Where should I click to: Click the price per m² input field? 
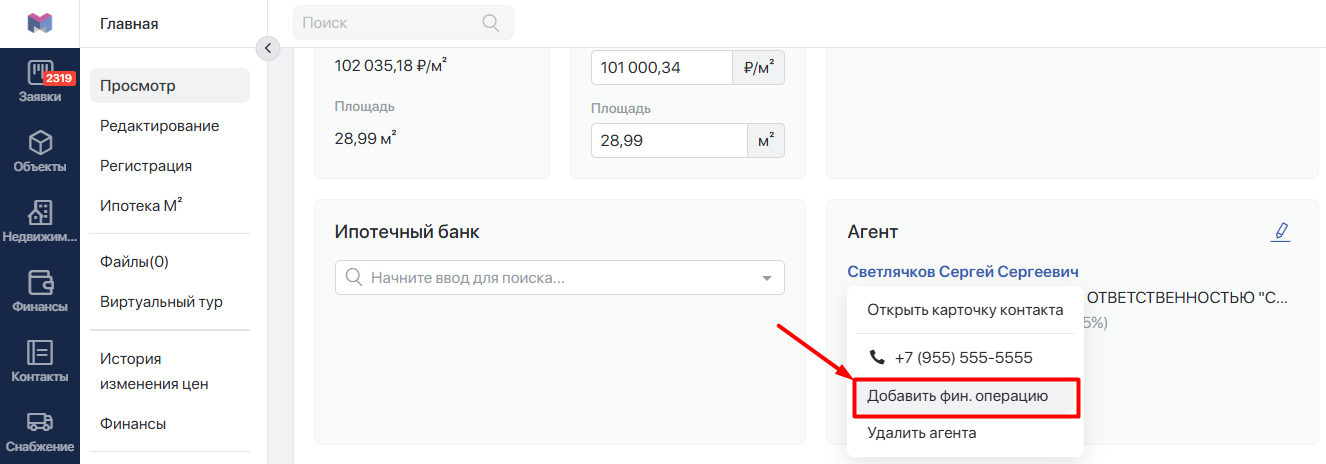pos(661,68)
